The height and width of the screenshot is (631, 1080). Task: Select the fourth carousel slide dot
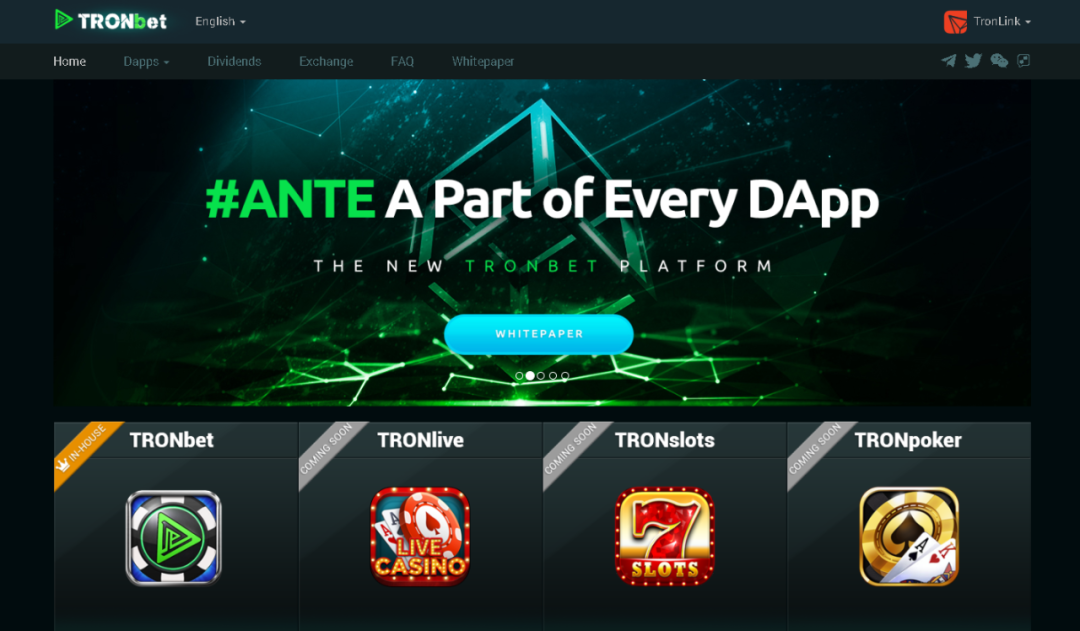(553, 376)
